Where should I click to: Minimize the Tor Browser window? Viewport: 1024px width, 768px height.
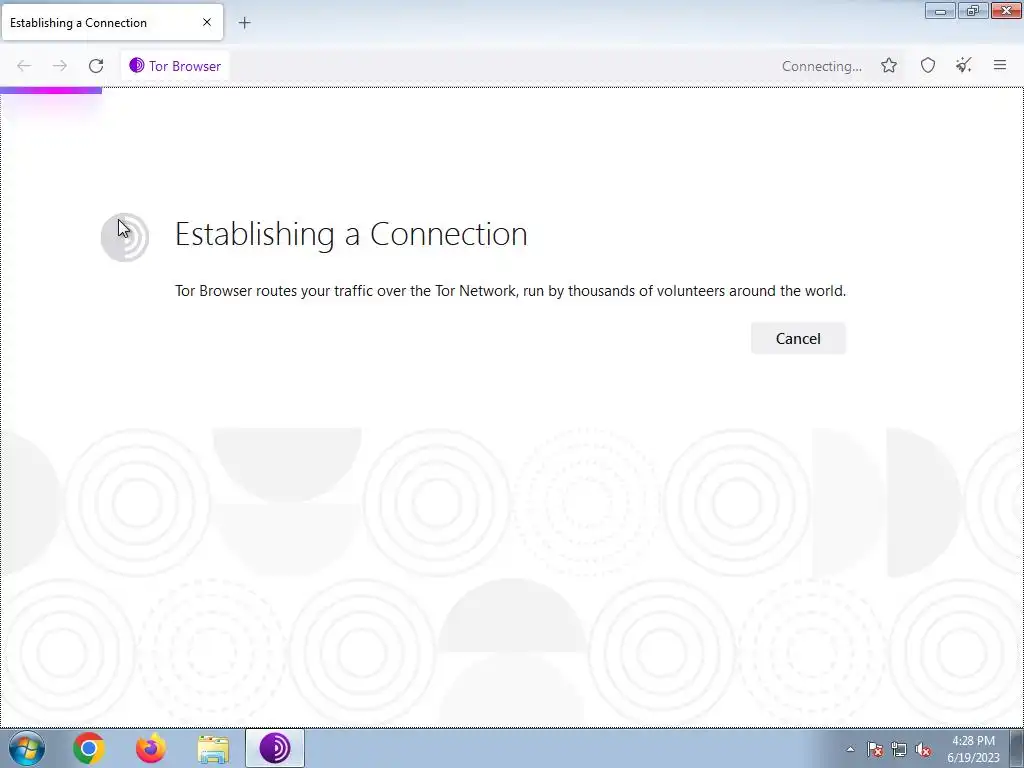point(940,10)
